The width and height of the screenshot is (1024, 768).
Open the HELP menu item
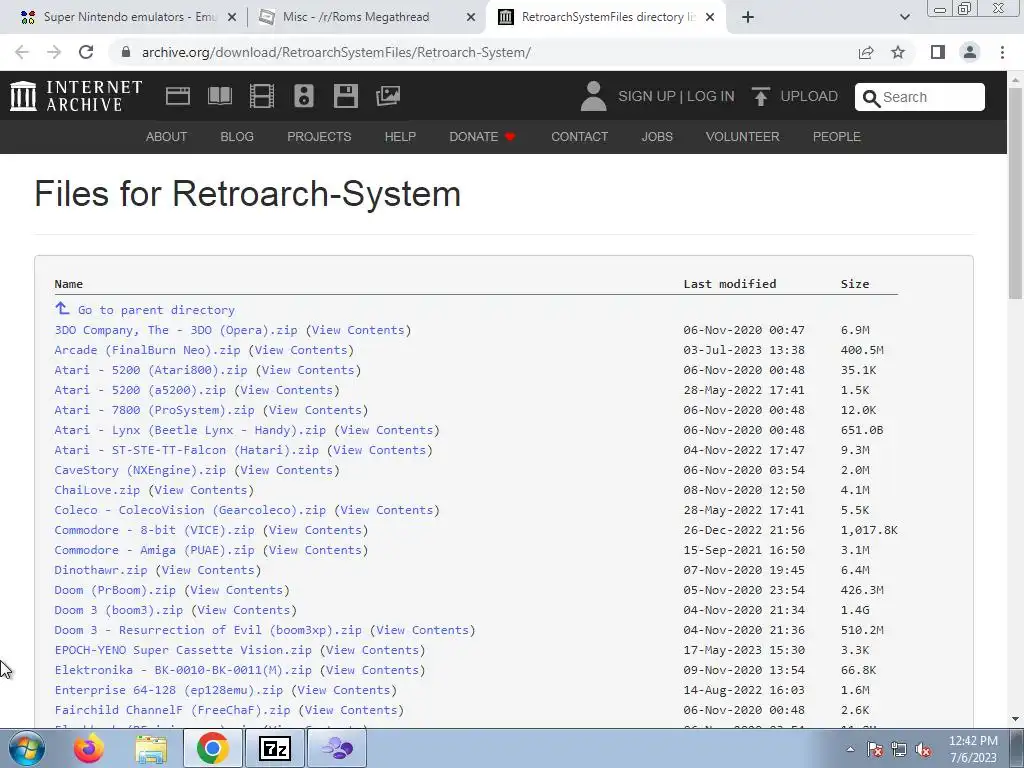[400, 136]
